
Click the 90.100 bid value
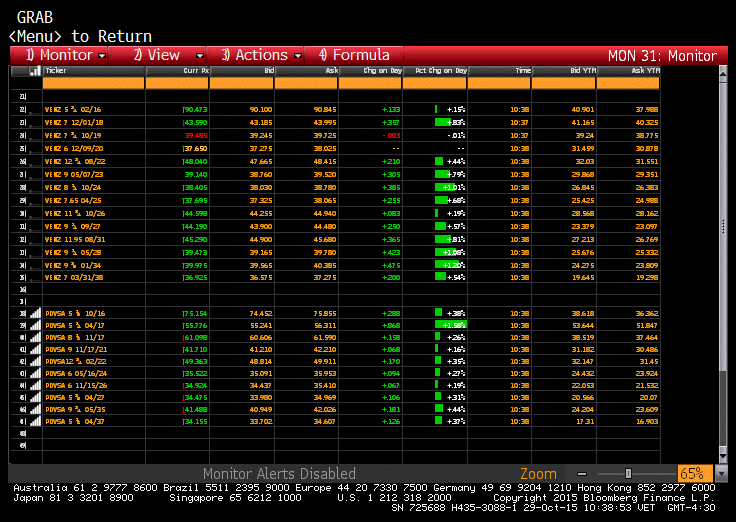pyautogui.click(x=261, y=109)
